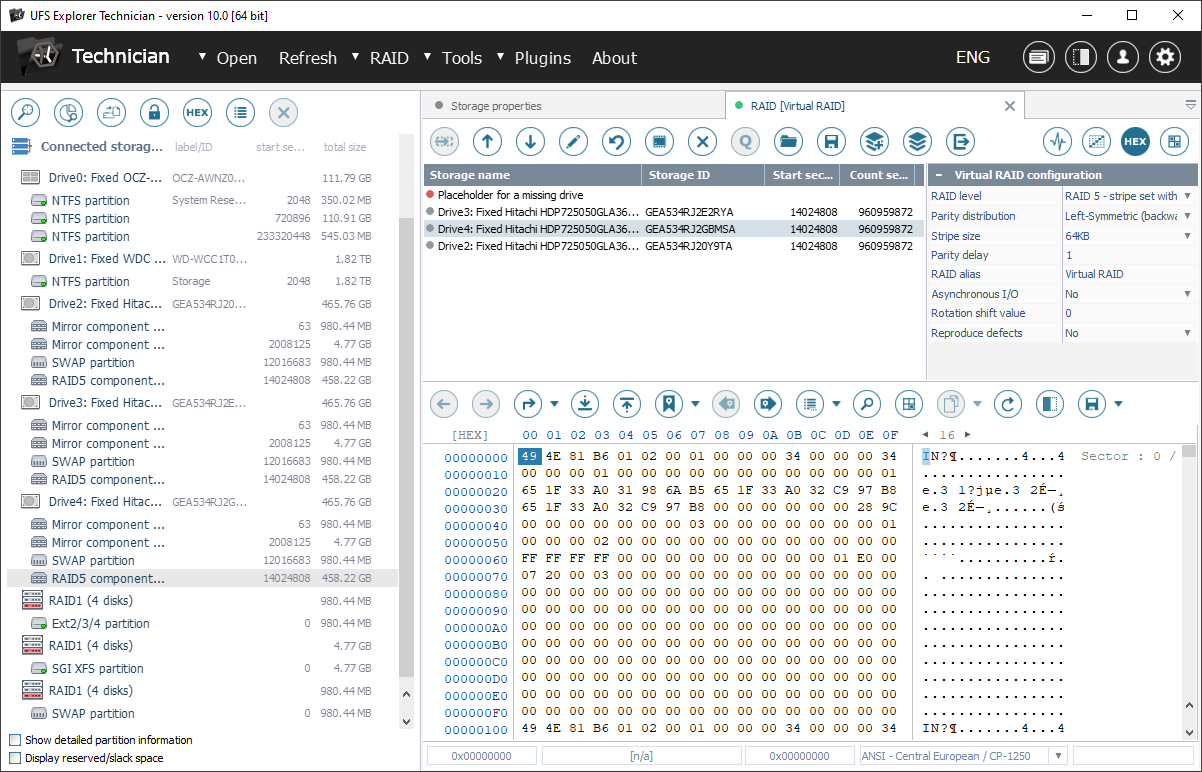
Task: Enable Display reserved/slack space checkbox
Action: (14, 758)
